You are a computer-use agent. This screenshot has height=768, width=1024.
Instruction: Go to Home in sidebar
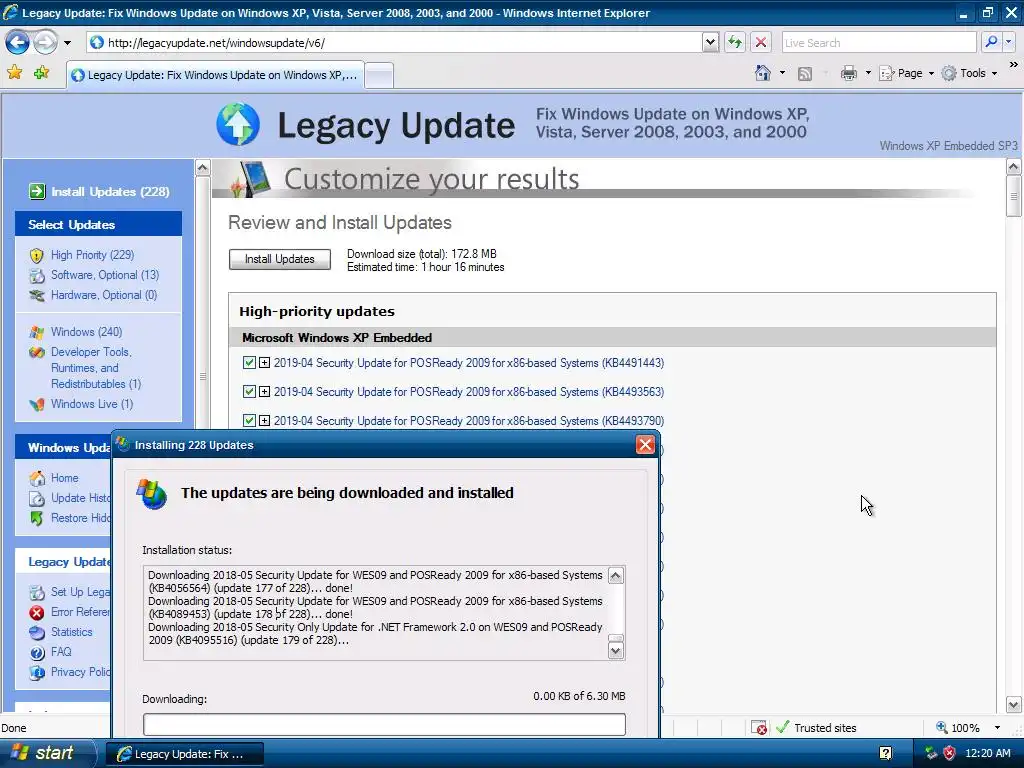[x=64, y=478]
